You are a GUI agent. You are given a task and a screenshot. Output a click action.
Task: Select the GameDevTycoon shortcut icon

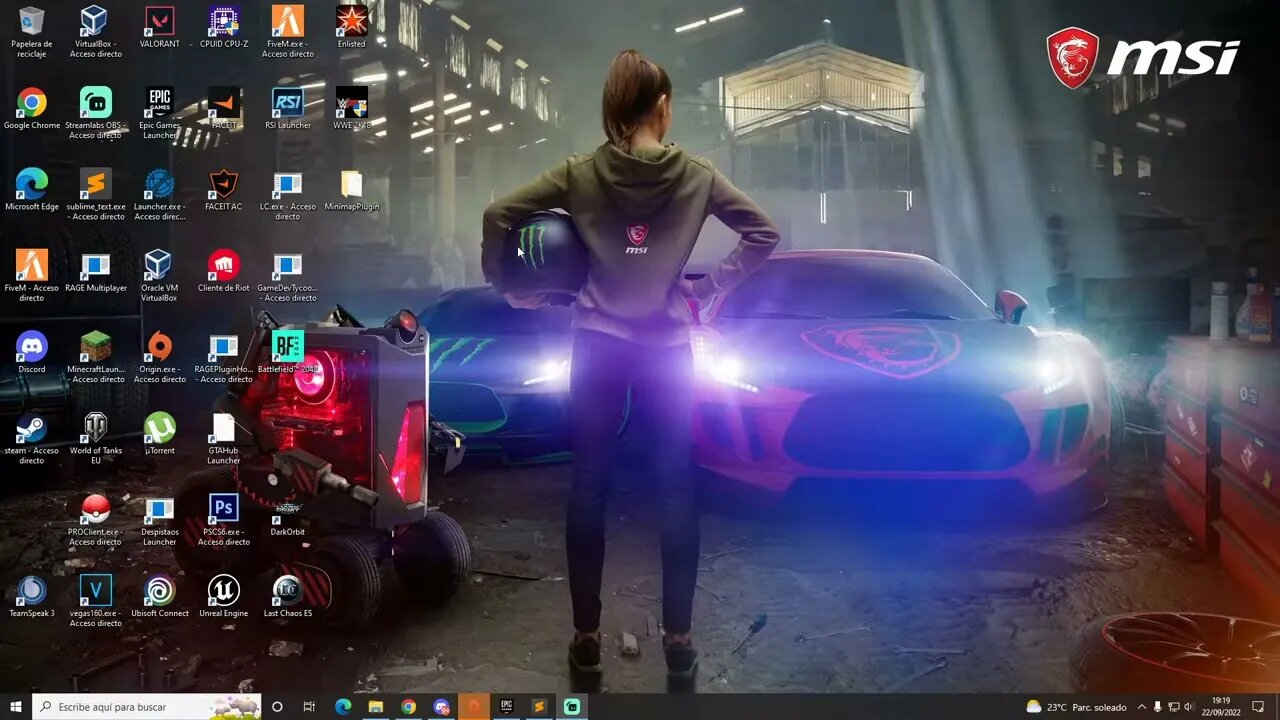tap(288, 275)
